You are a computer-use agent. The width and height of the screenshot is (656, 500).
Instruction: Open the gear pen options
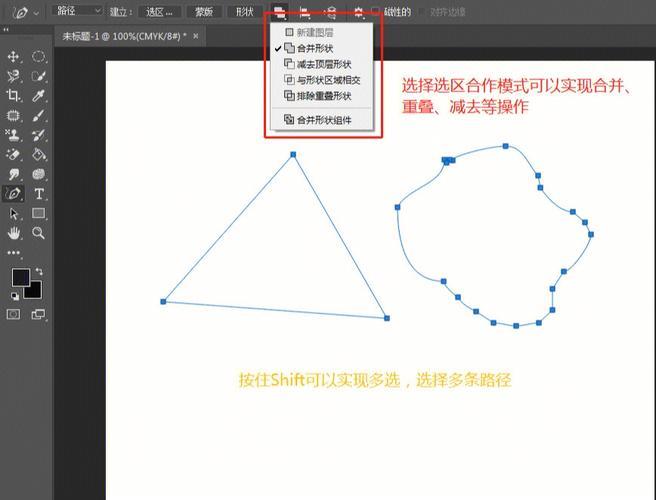(359, 12)
